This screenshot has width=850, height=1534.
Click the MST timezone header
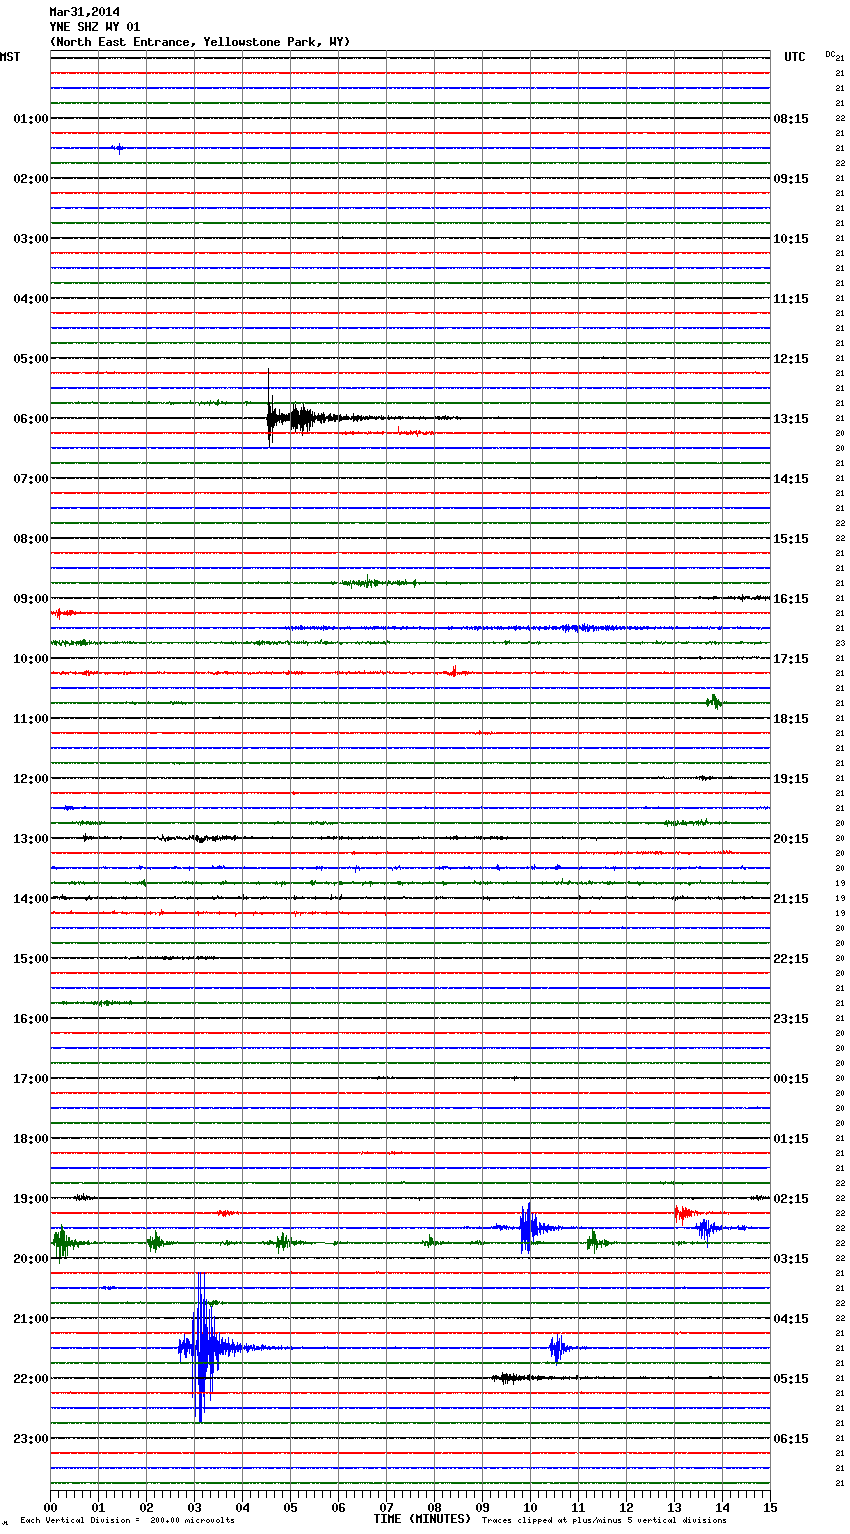[10, 57]
